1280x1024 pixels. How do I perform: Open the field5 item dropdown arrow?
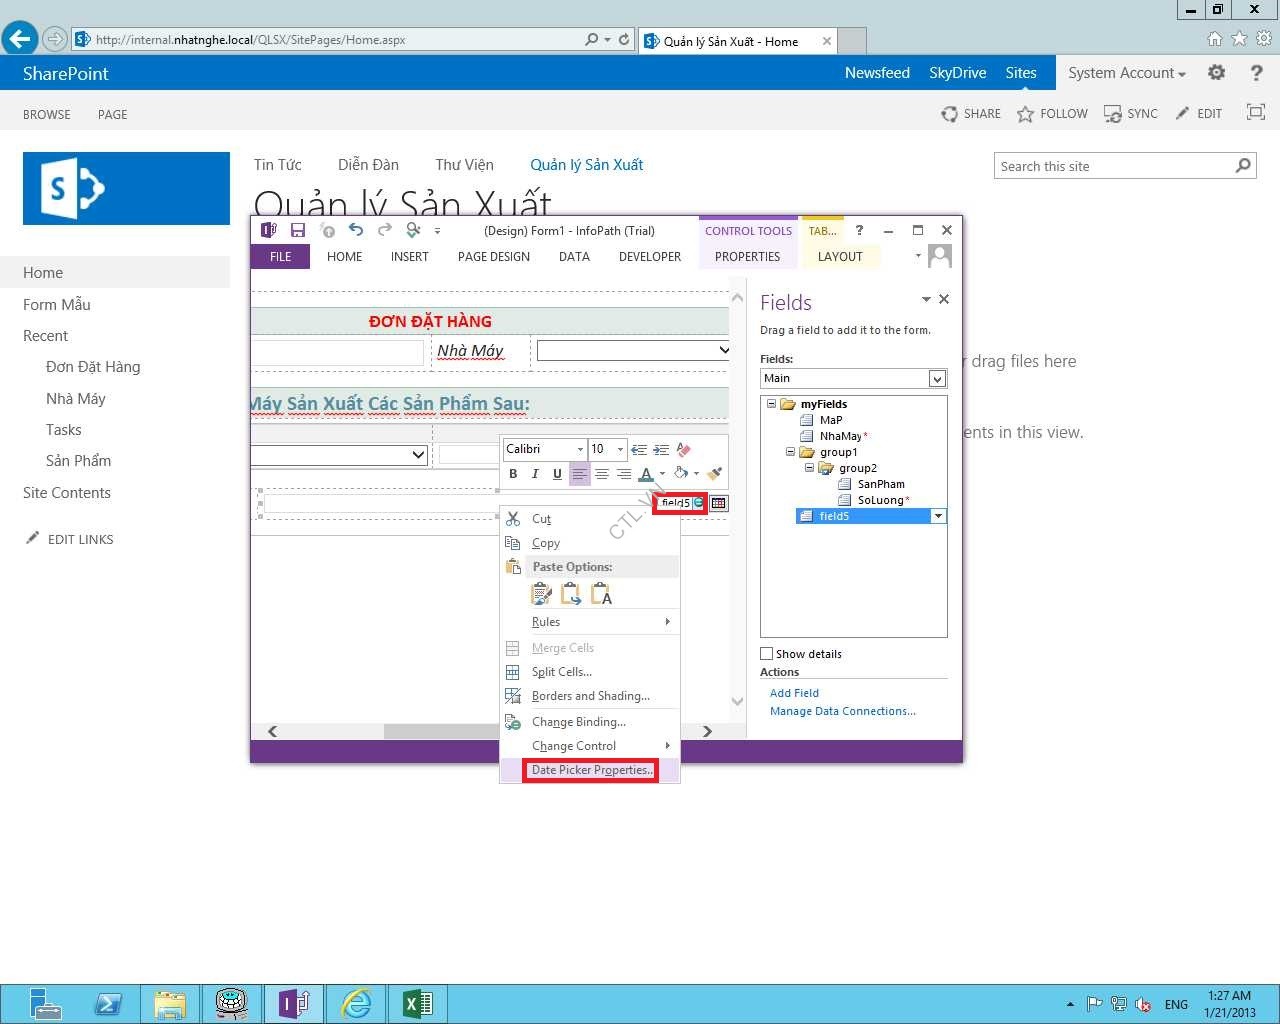tap(938, 516)
